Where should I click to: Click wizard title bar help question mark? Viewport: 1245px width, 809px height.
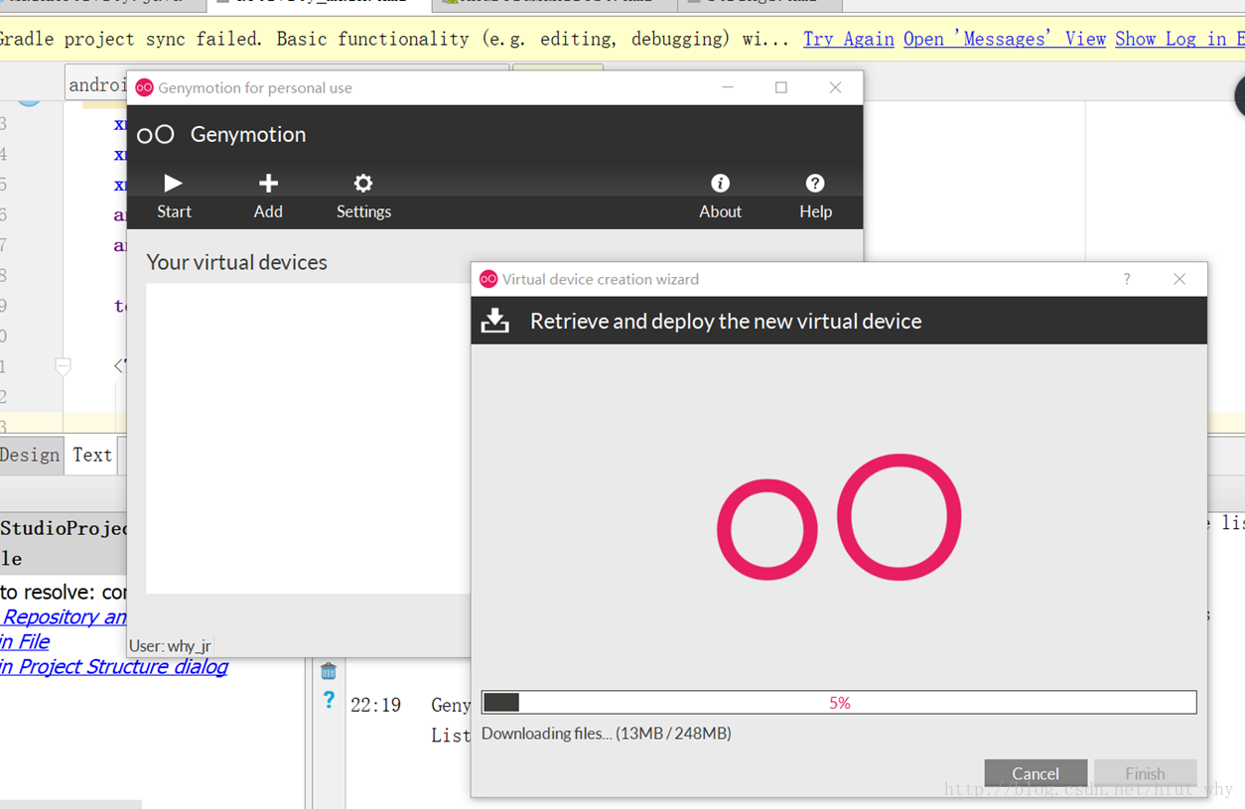1127,279
